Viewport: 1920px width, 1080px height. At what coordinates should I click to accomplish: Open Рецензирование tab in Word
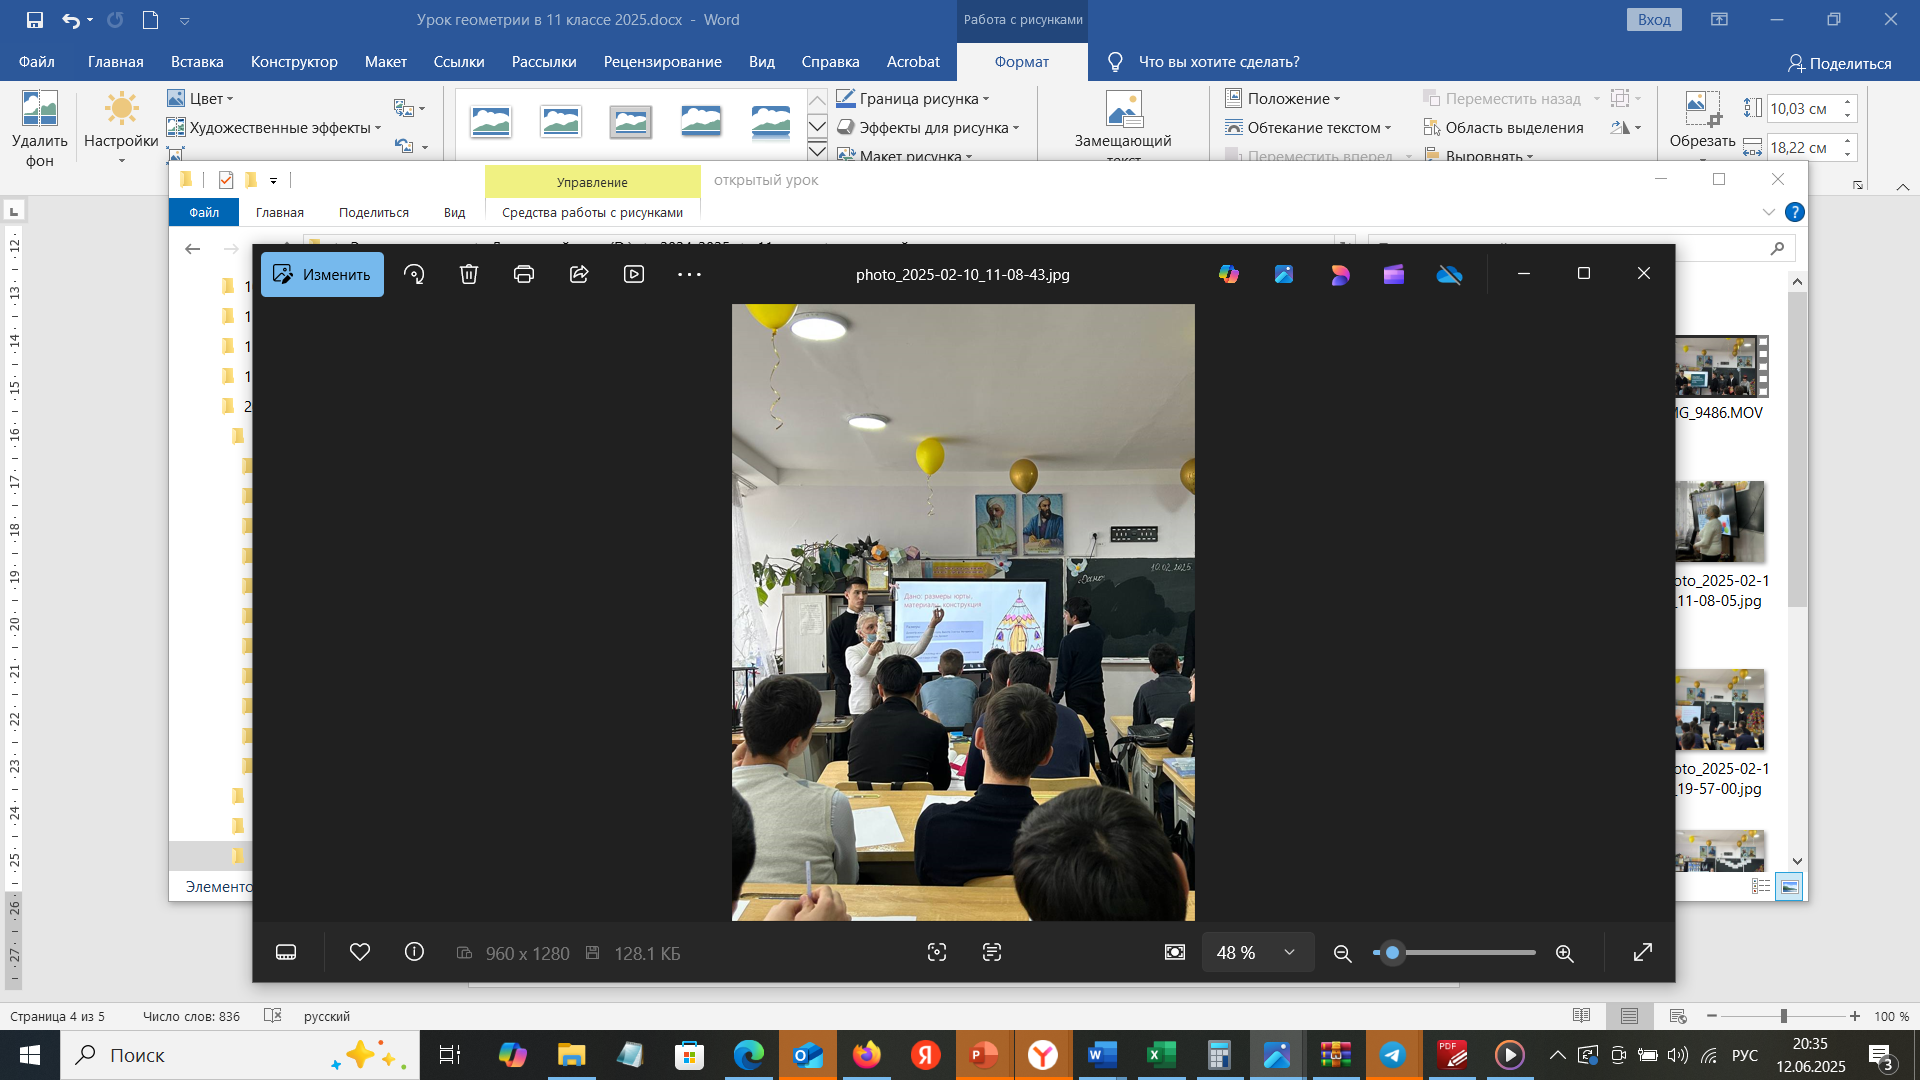[662, 61]
